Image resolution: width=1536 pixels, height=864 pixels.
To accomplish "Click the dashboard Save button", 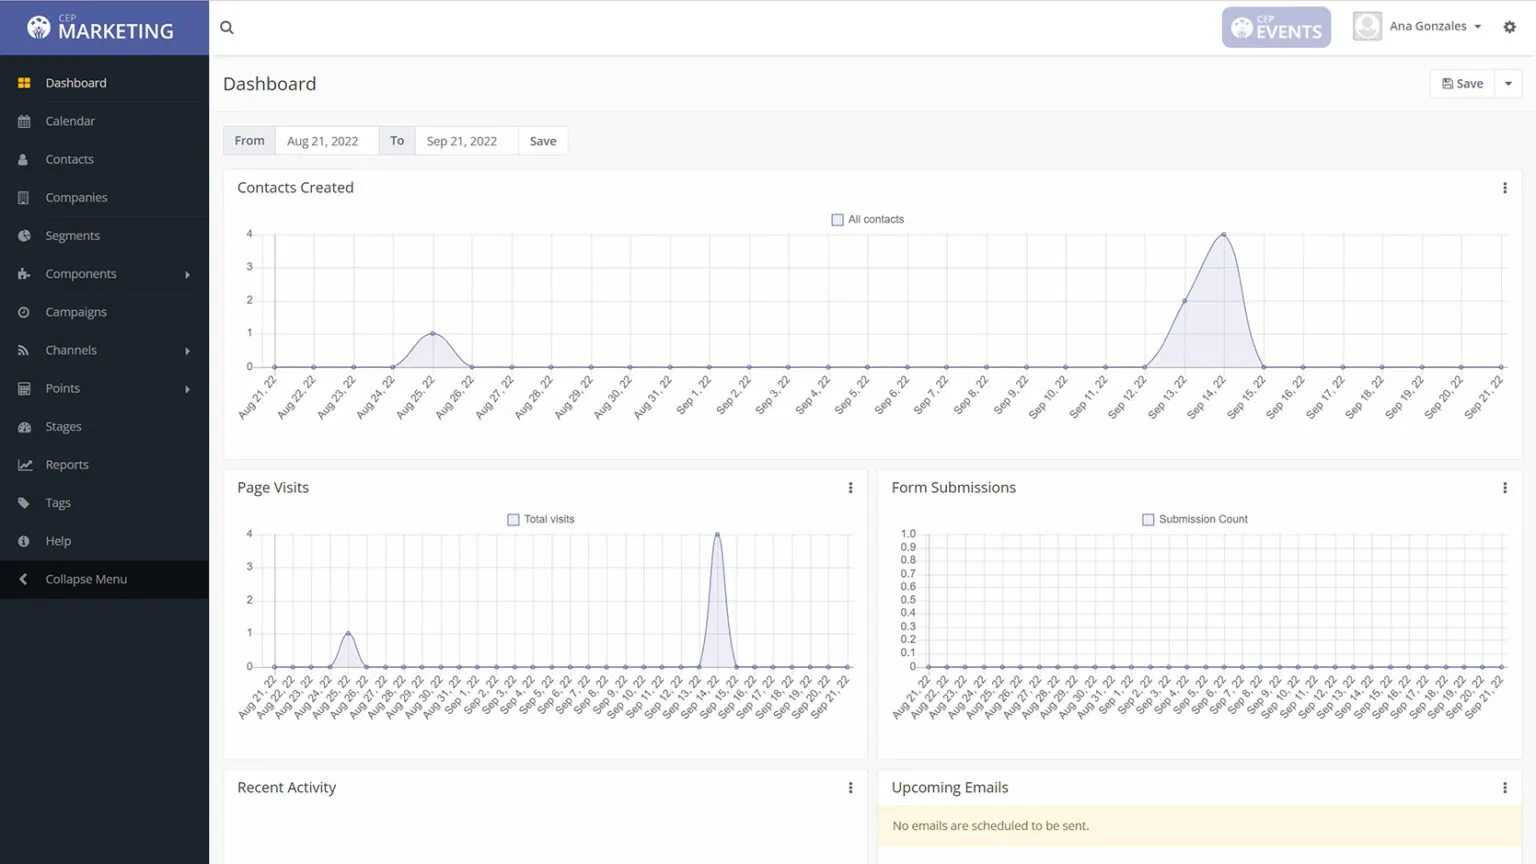I will (1462, 84).
